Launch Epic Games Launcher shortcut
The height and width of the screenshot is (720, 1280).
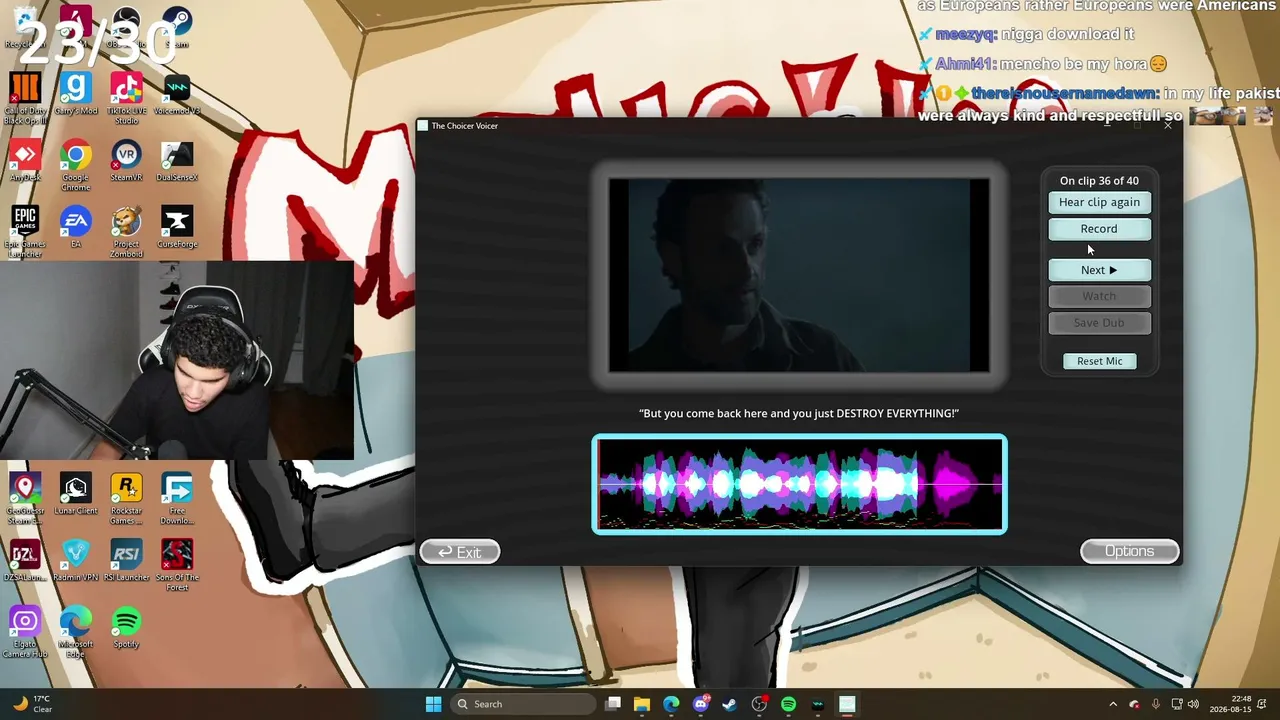pyautogui.click(x=25, y=232)
